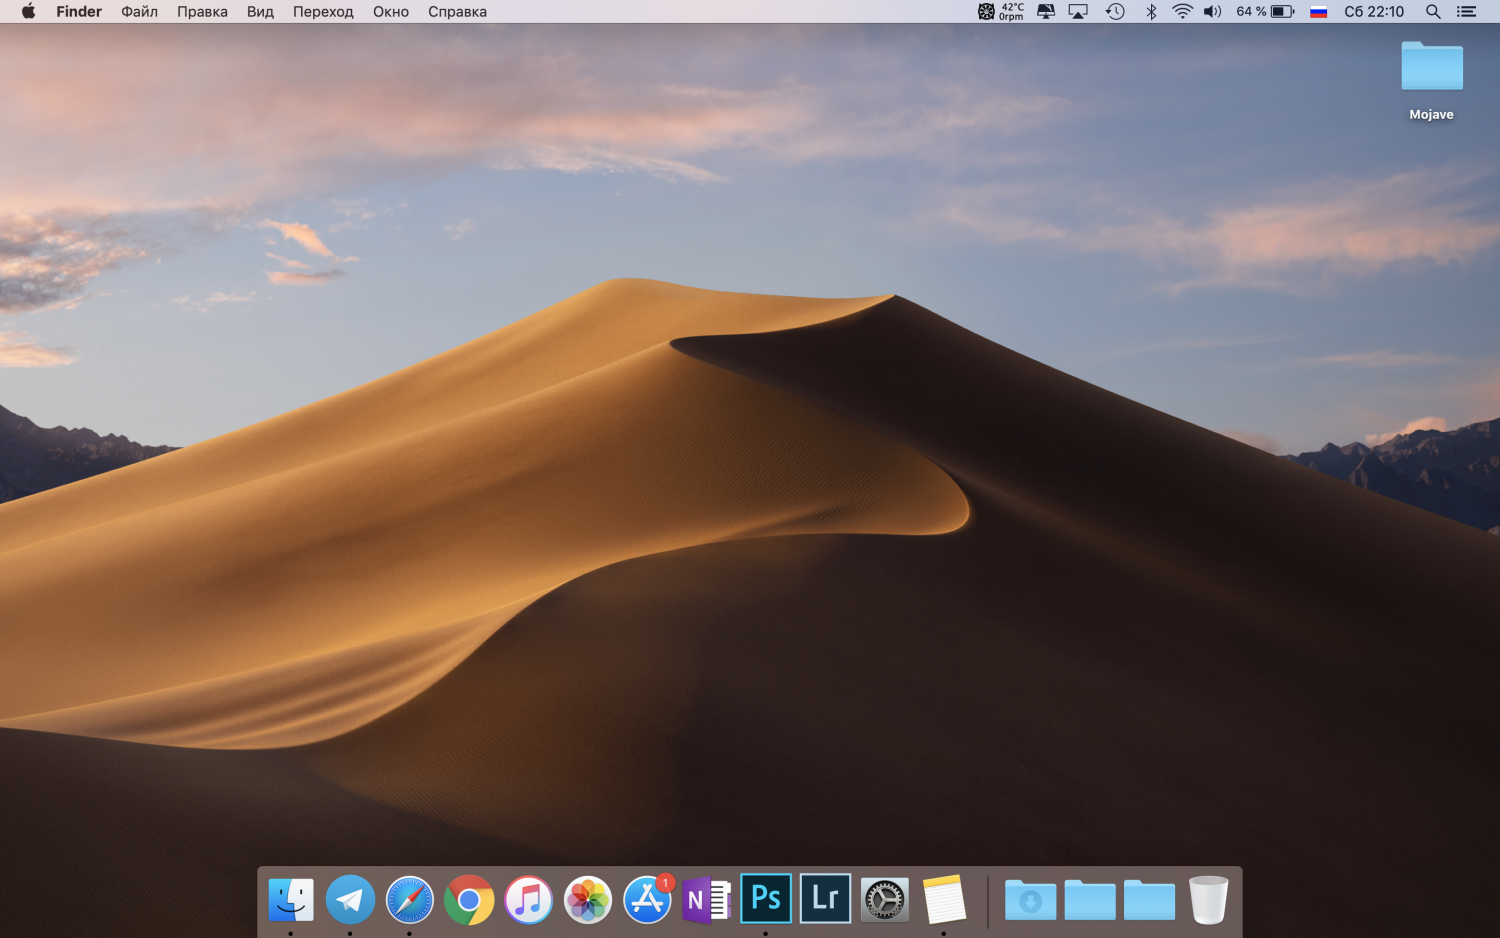Open the Файл menu
The width and height of the screenshot is (1500, 938).
pyautogui.click(x=139, y=12)
